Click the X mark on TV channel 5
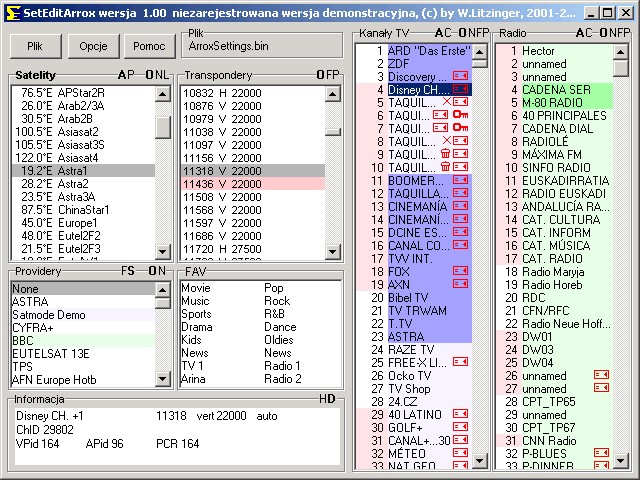Image resolution: width=640 pixels, height=480 pixels. [447, 102]
